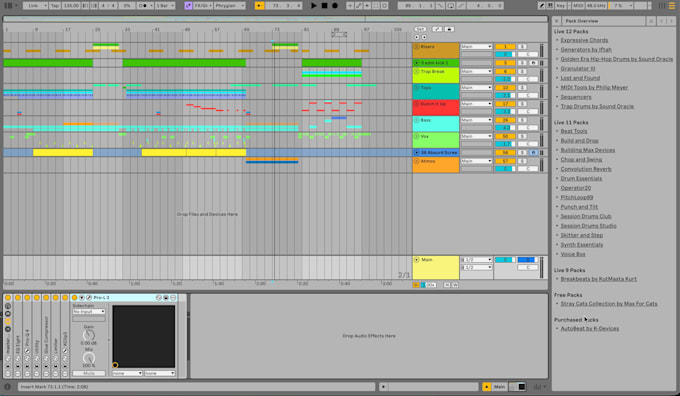Image resolution: width=680 pixels, height=396 pixels.
Task: Select the tempo field showing 135.00
Action: [x=71, y=6]
